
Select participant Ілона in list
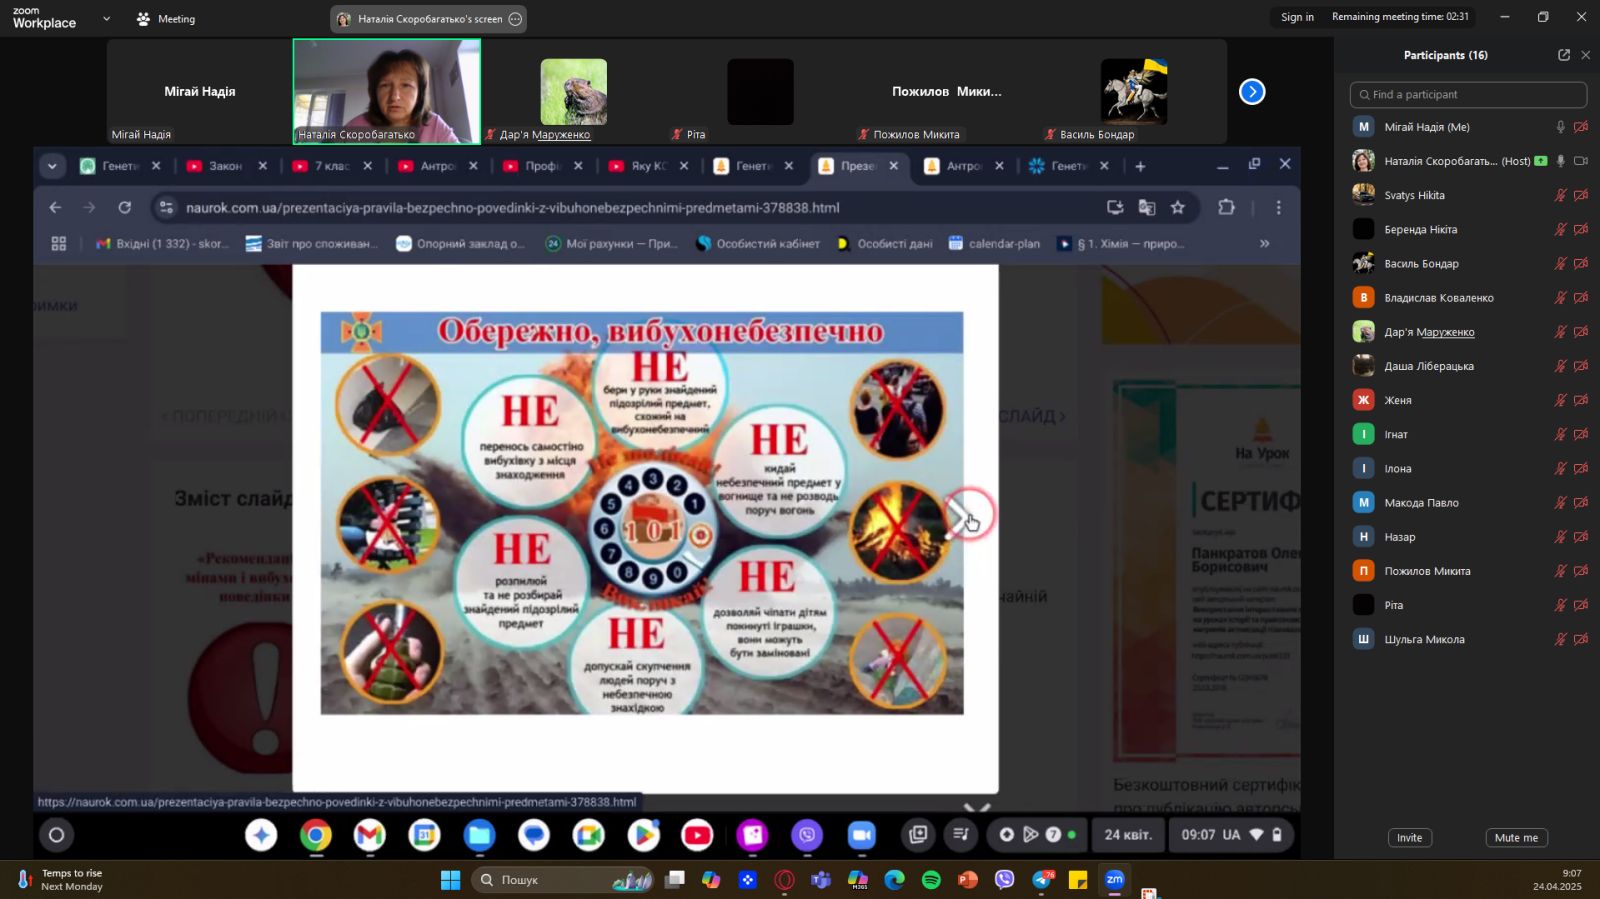[1468, 468]
